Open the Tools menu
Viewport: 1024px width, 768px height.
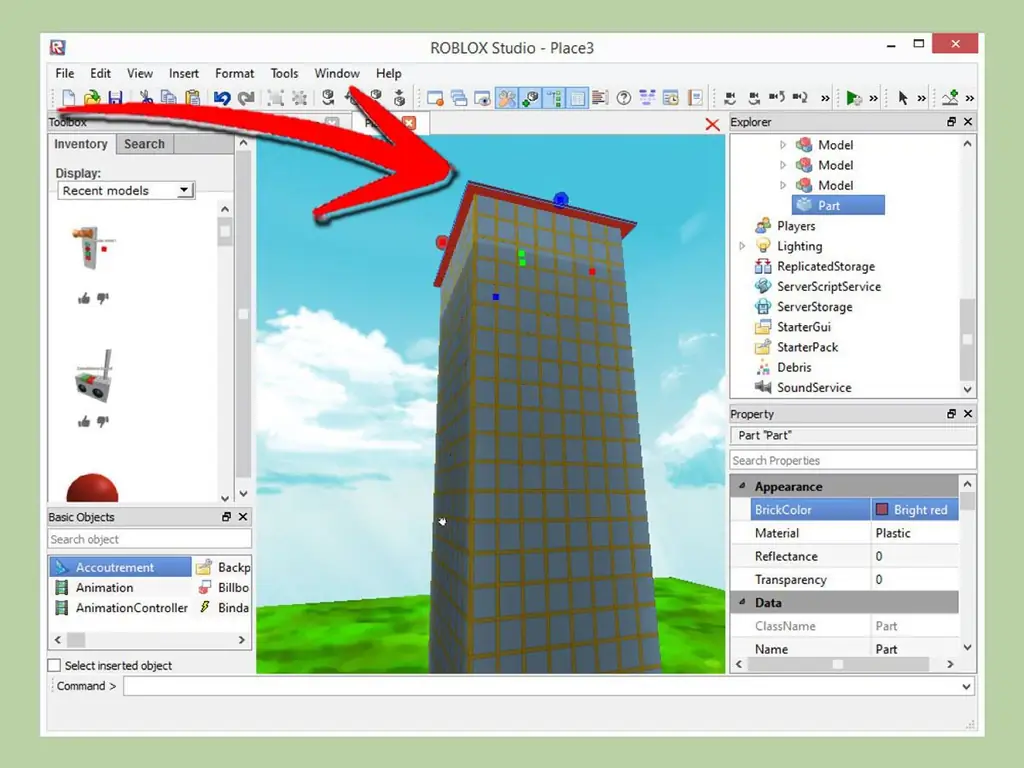click(x=284, y=73)
